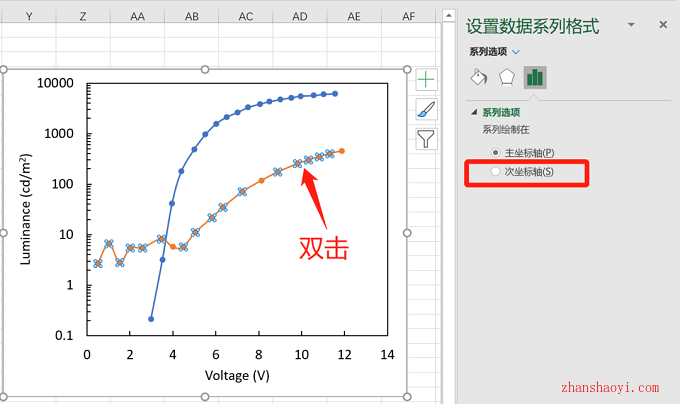Select the 次坐标轴(S) radio button

495,171
